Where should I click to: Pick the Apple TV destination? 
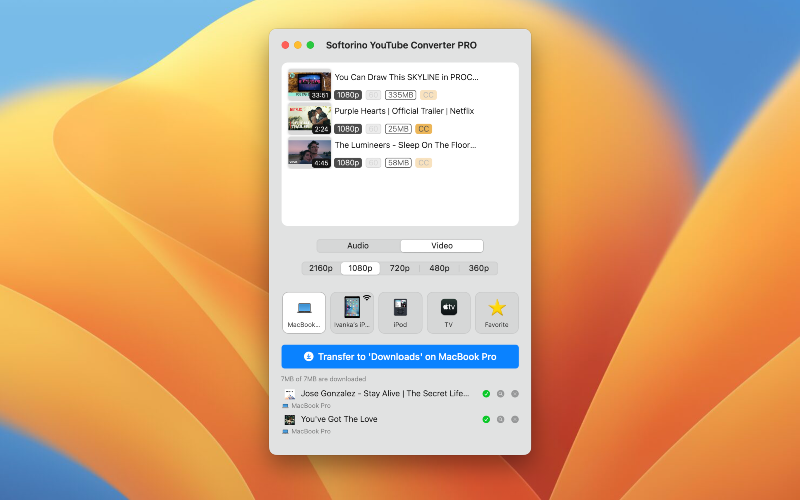click(x=448, y=313)
